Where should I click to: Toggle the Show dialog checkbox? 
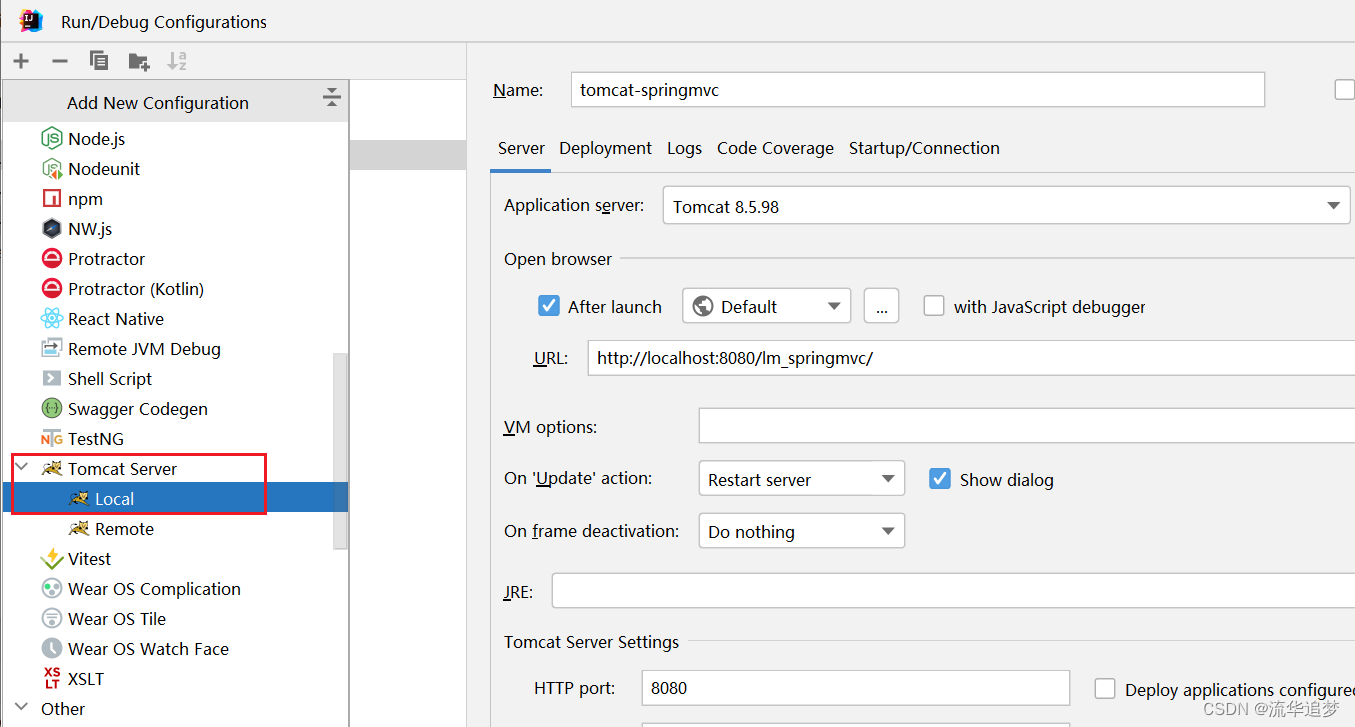point(940,479)
